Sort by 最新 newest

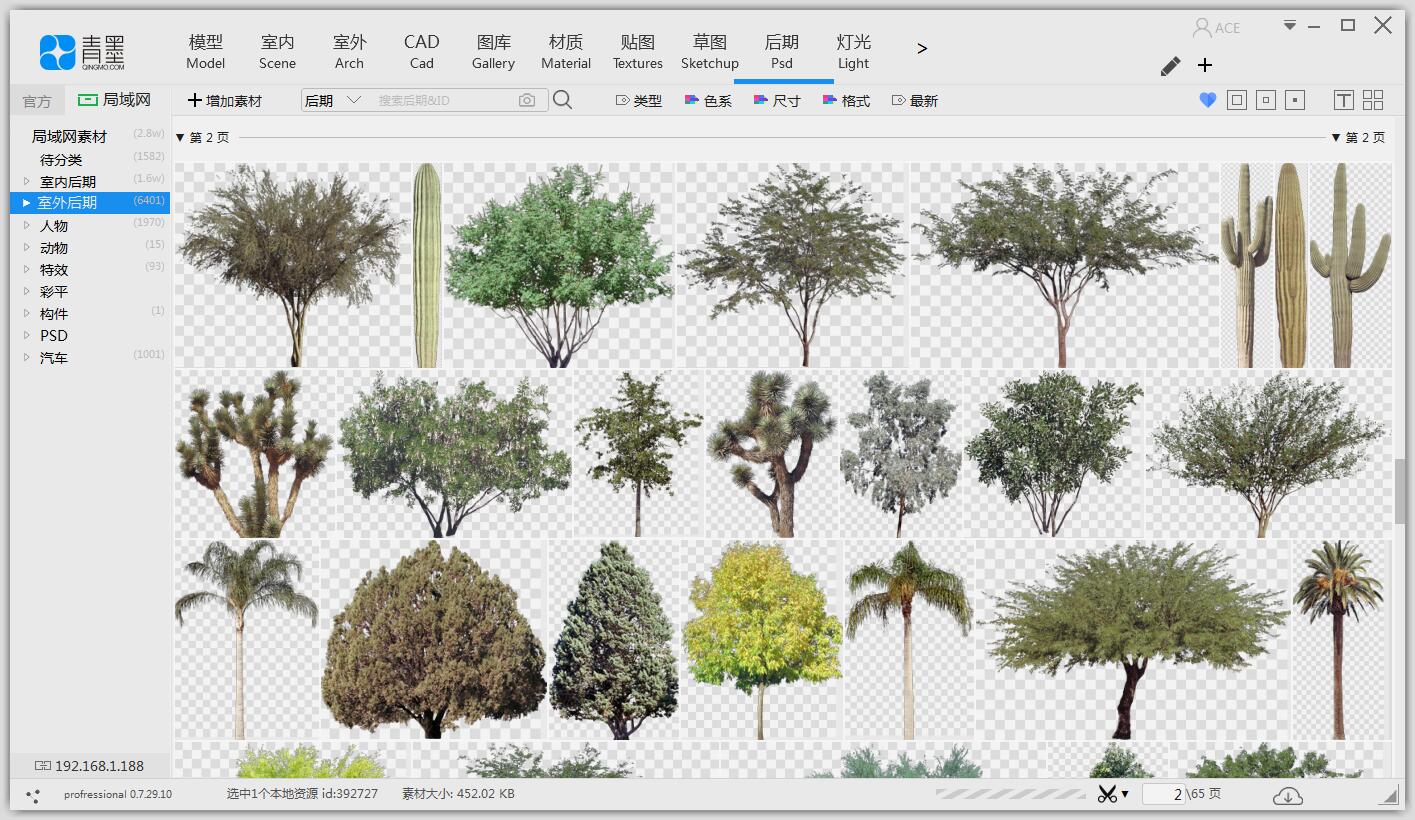[x=914, y=100]
